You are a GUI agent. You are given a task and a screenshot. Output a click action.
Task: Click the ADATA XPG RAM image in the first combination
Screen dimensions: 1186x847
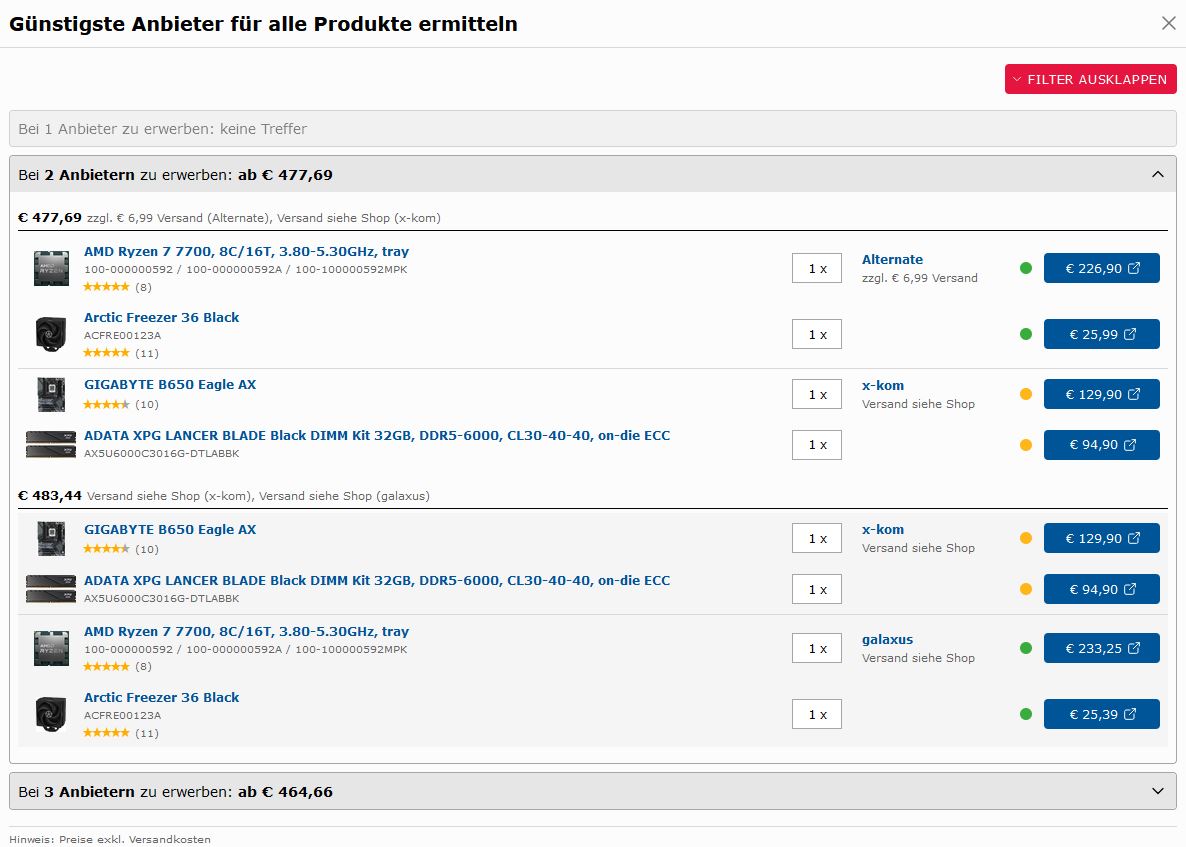coord(50,445)
